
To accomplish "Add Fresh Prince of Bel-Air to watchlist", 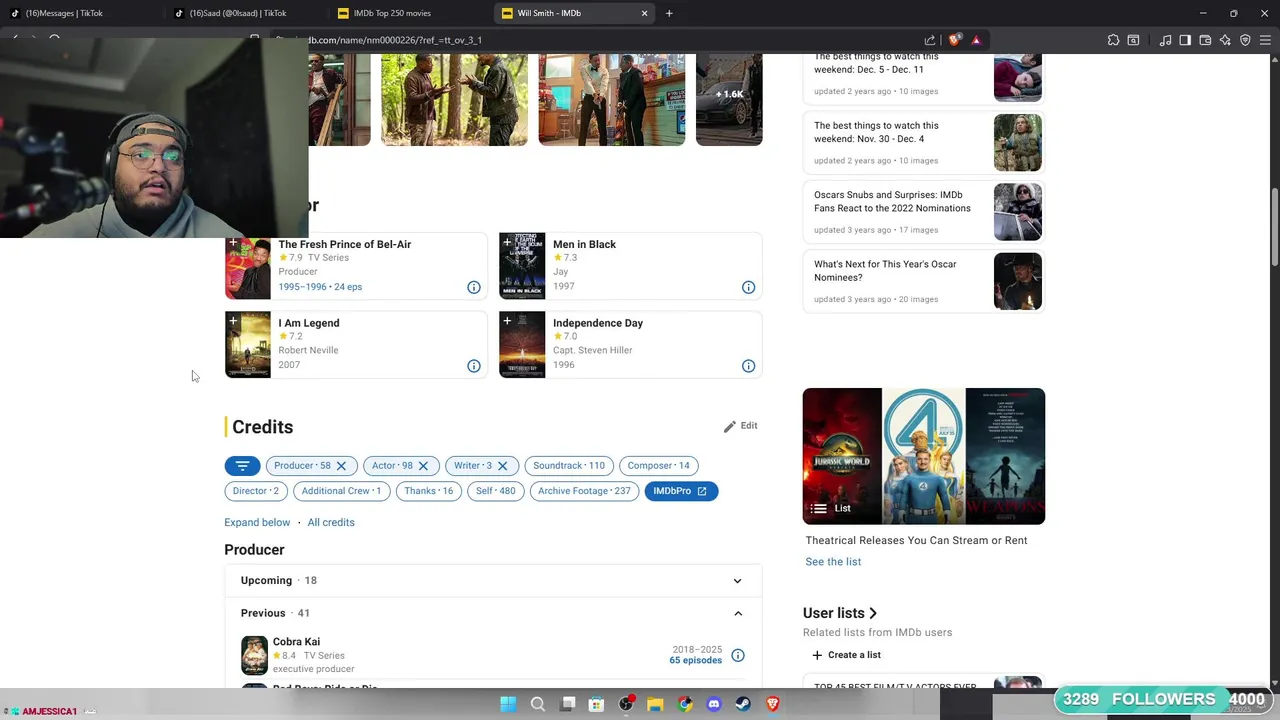I will 233,242.
